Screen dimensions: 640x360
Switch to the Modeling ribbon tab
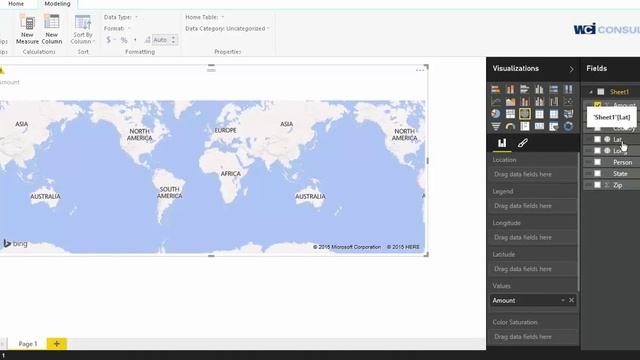pos(57,4)
